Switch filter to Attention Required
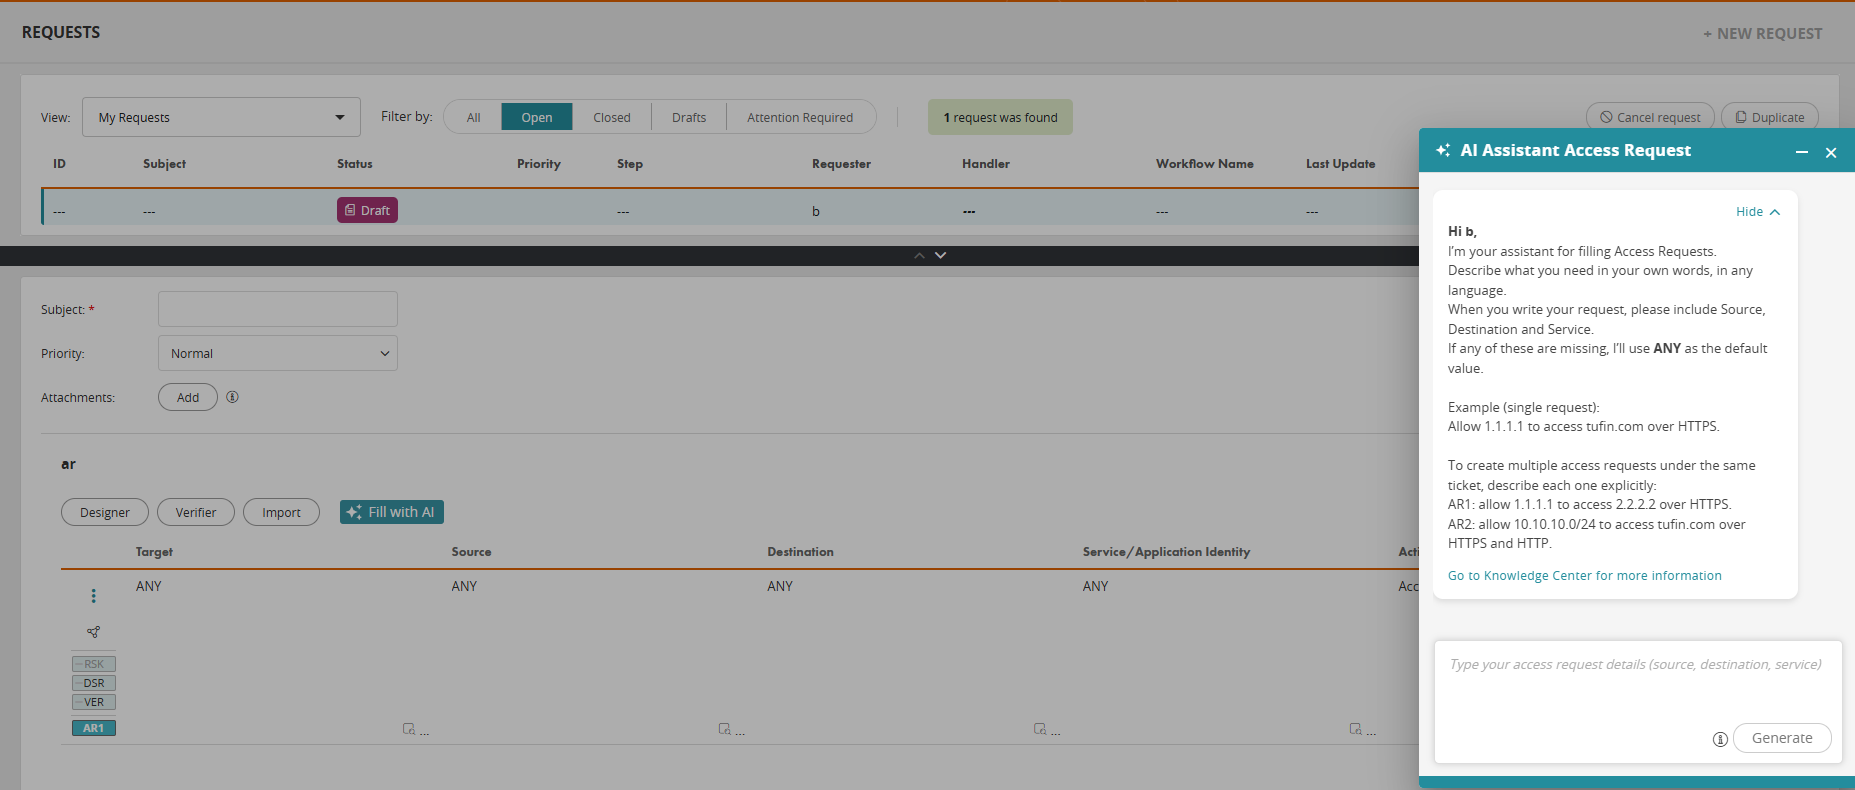The image size is (1855, 790). (x=800, y=117)
